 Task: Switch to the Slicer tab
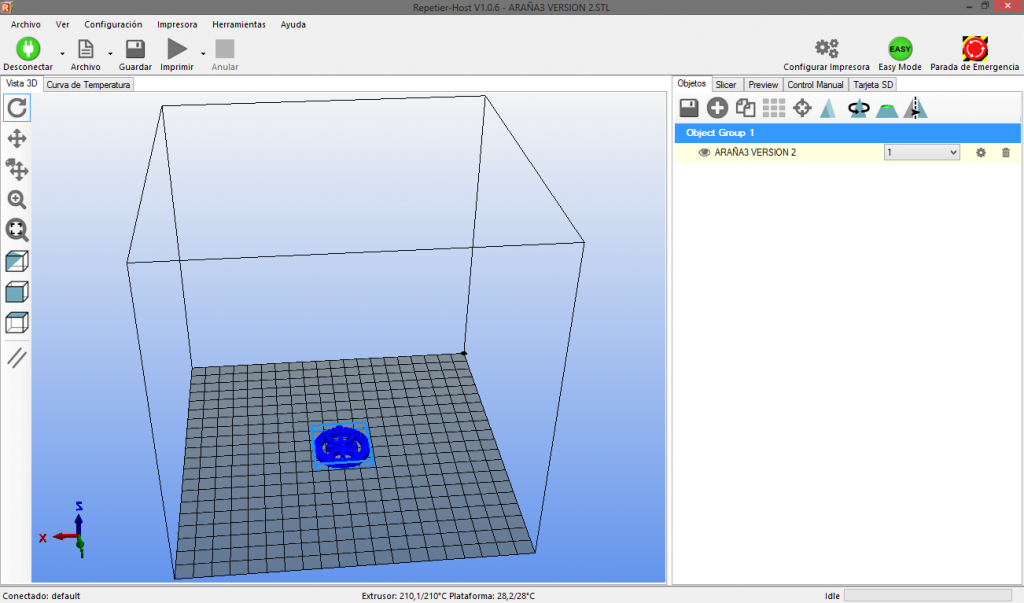725,85
